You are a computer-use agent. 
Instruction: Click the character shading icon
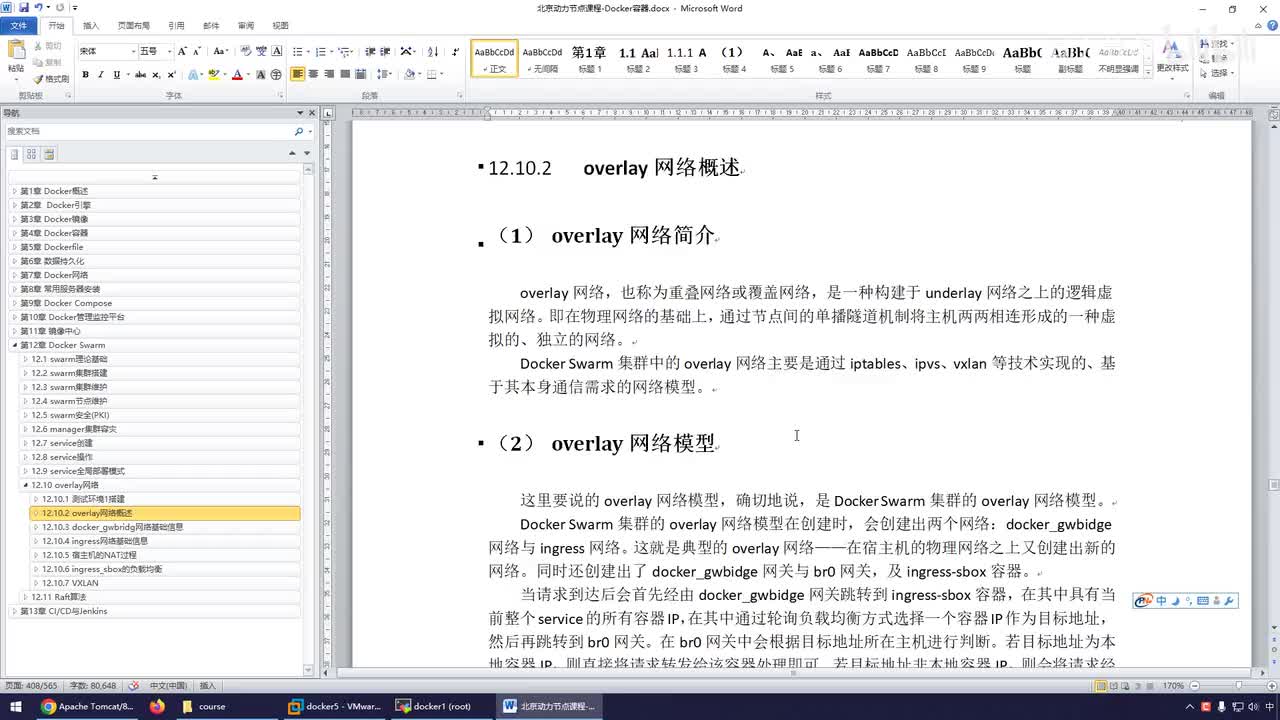[x=261, y=74]
